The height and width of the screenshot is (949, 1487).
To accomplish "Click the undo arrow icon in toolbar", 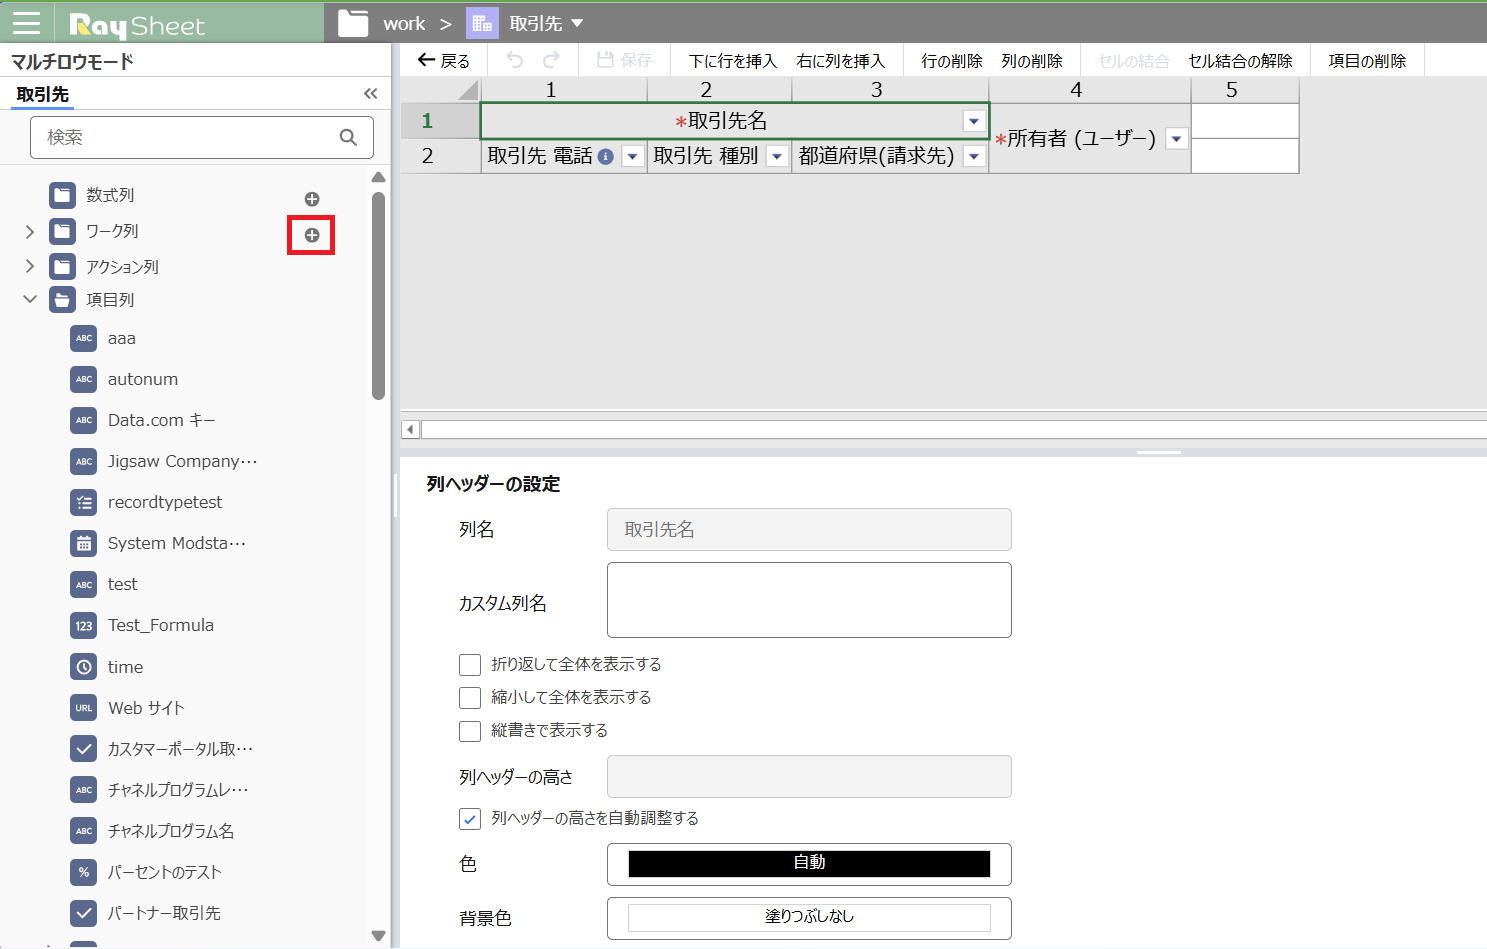I will (514, 60).
